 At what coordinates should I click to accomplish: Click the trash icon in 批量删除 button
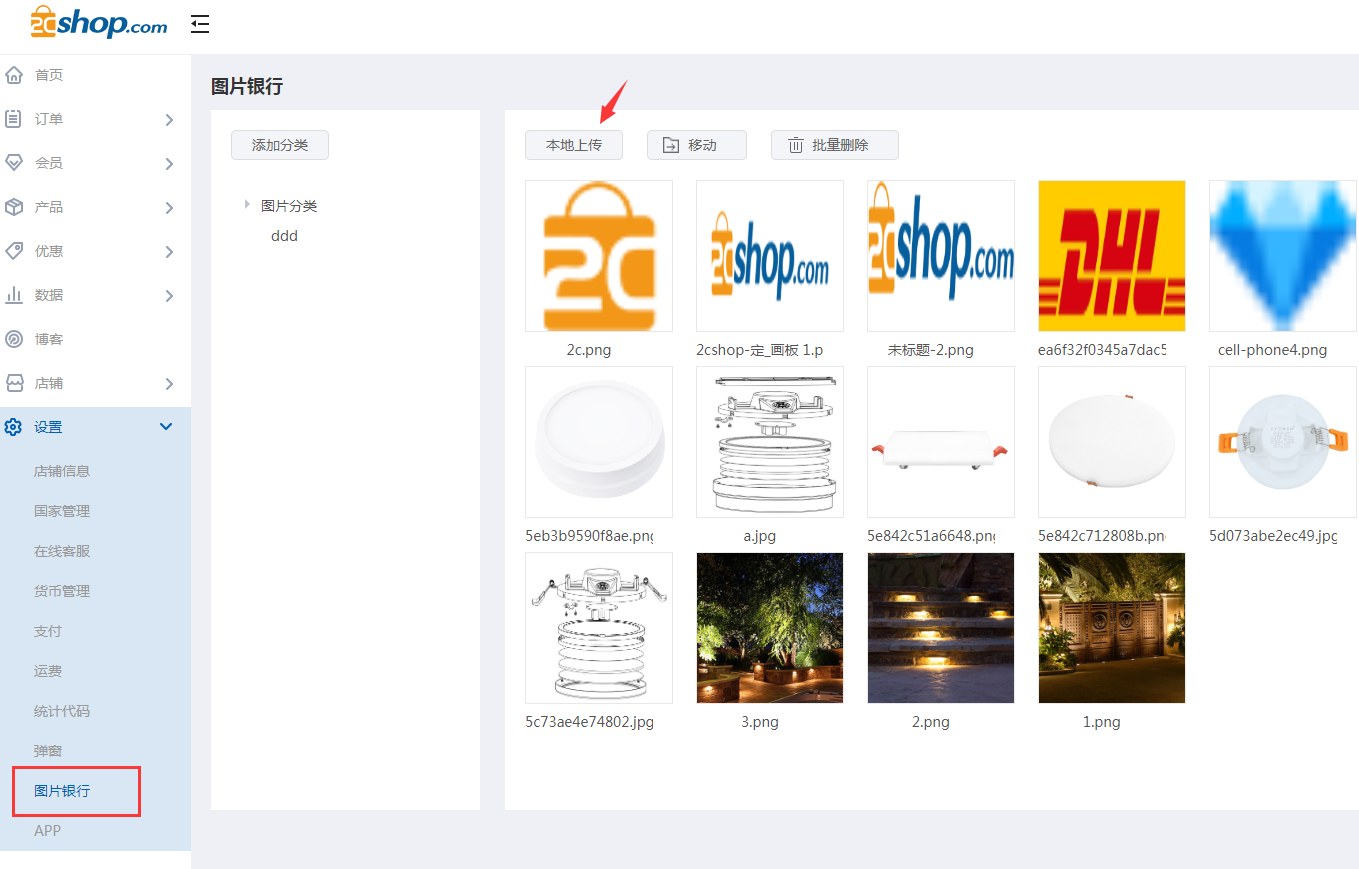(796, 145)
